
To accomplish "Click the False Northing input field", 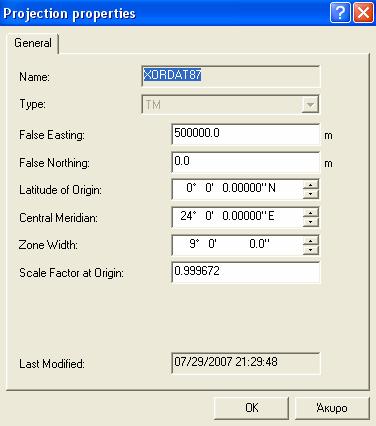I will coord(246,162).
